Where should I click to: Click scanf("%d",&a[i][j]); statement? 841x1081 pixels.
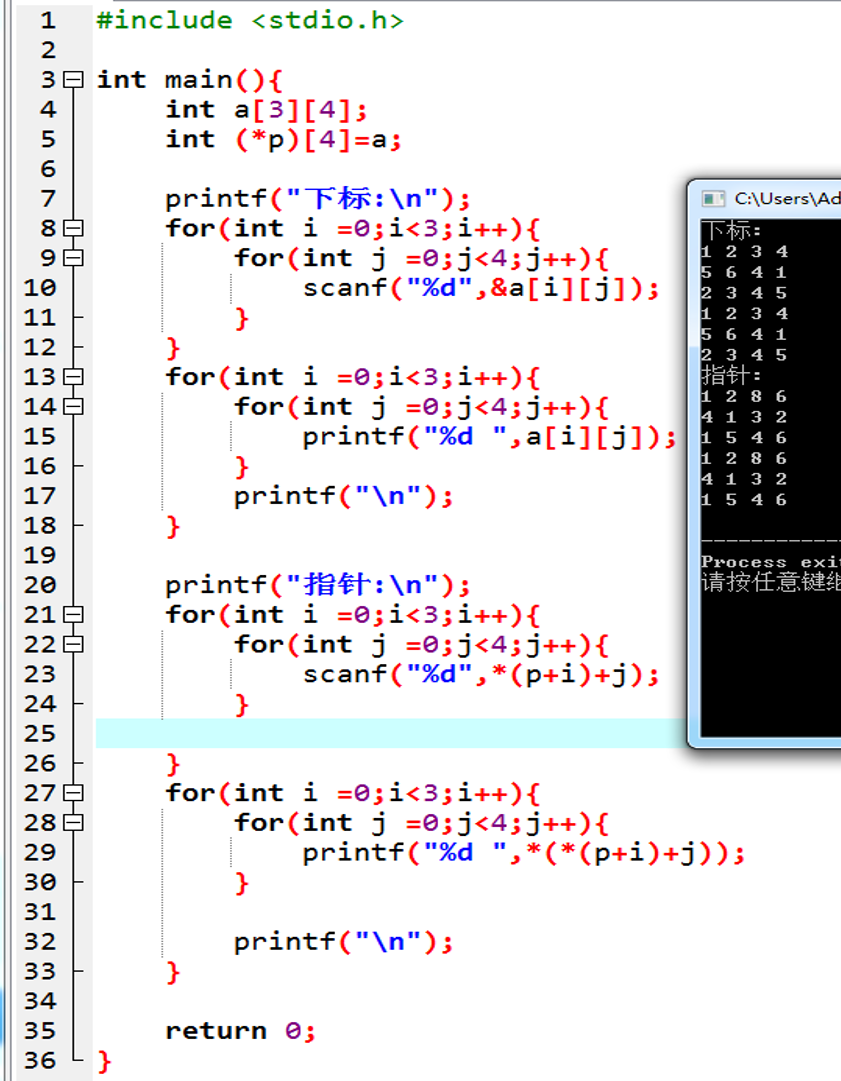coord(481,288)
